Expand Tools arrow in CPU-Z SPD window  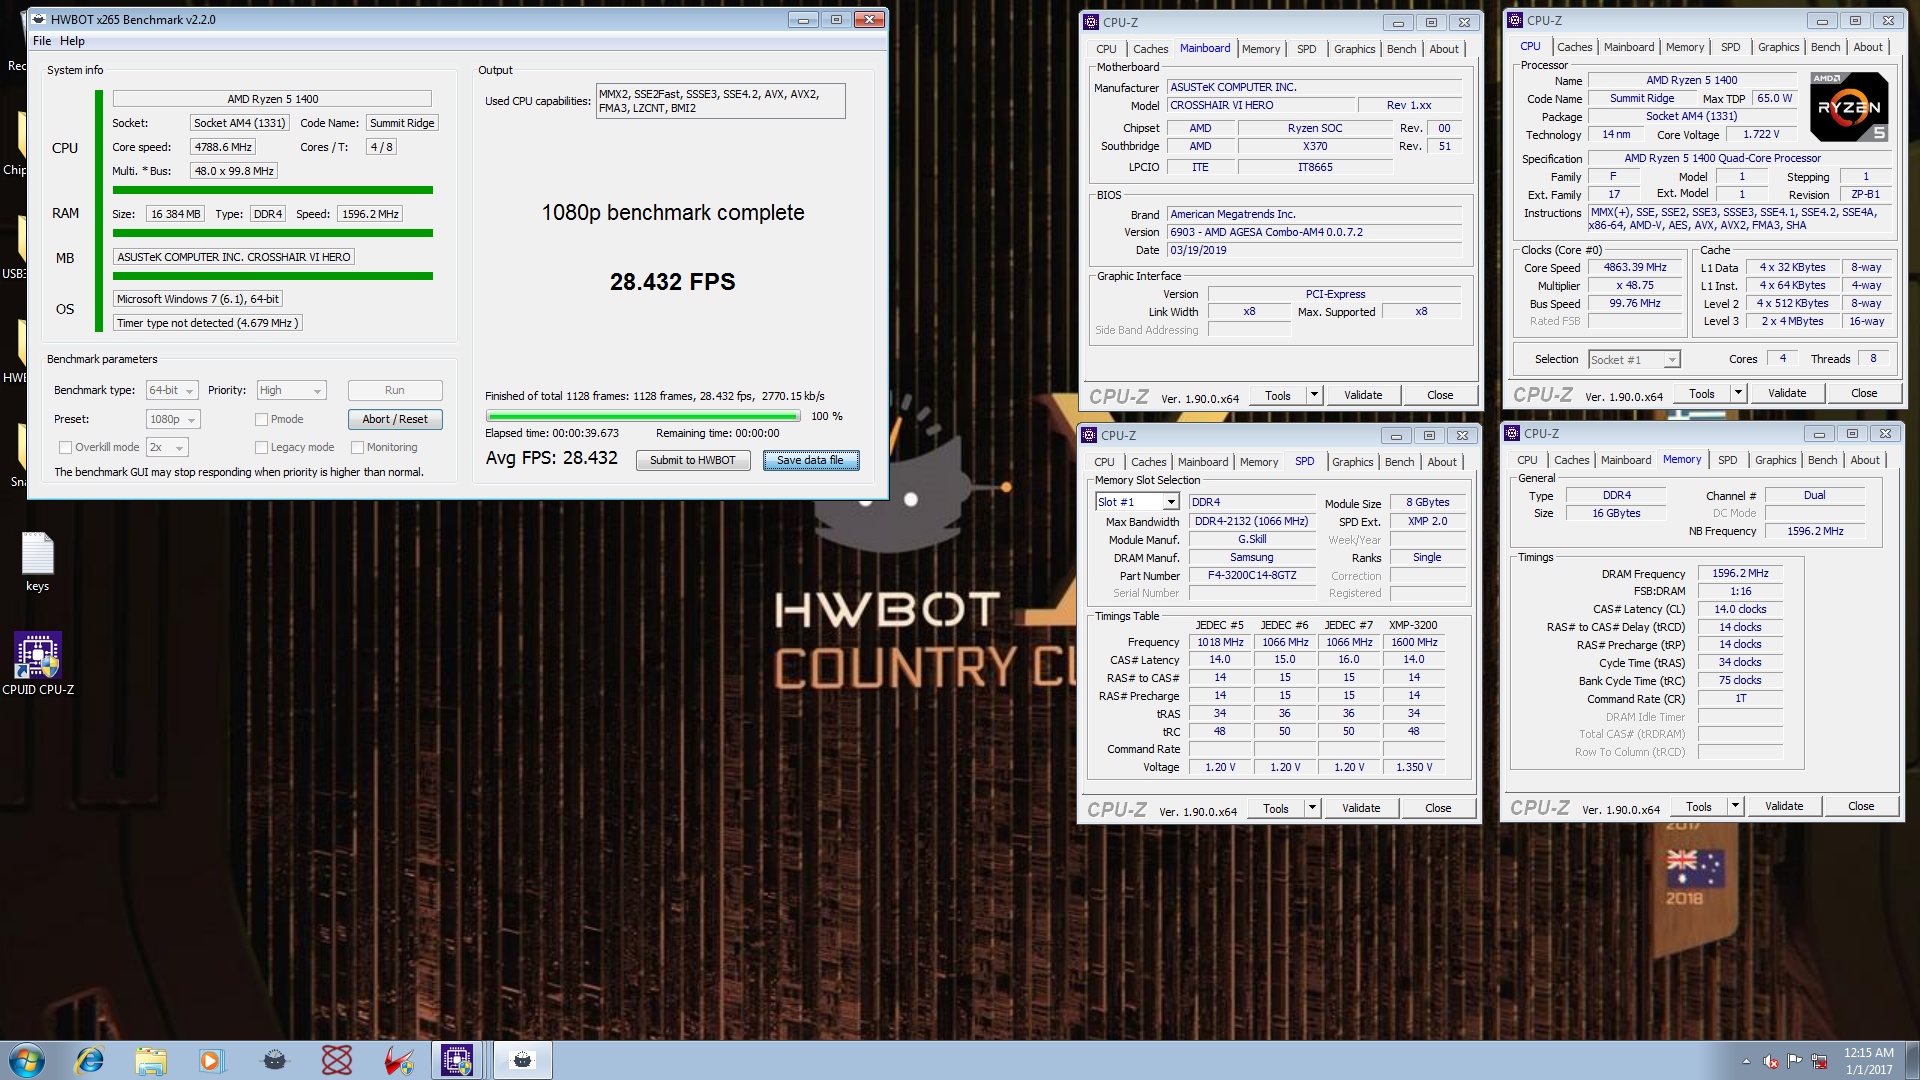[1312, 809]
